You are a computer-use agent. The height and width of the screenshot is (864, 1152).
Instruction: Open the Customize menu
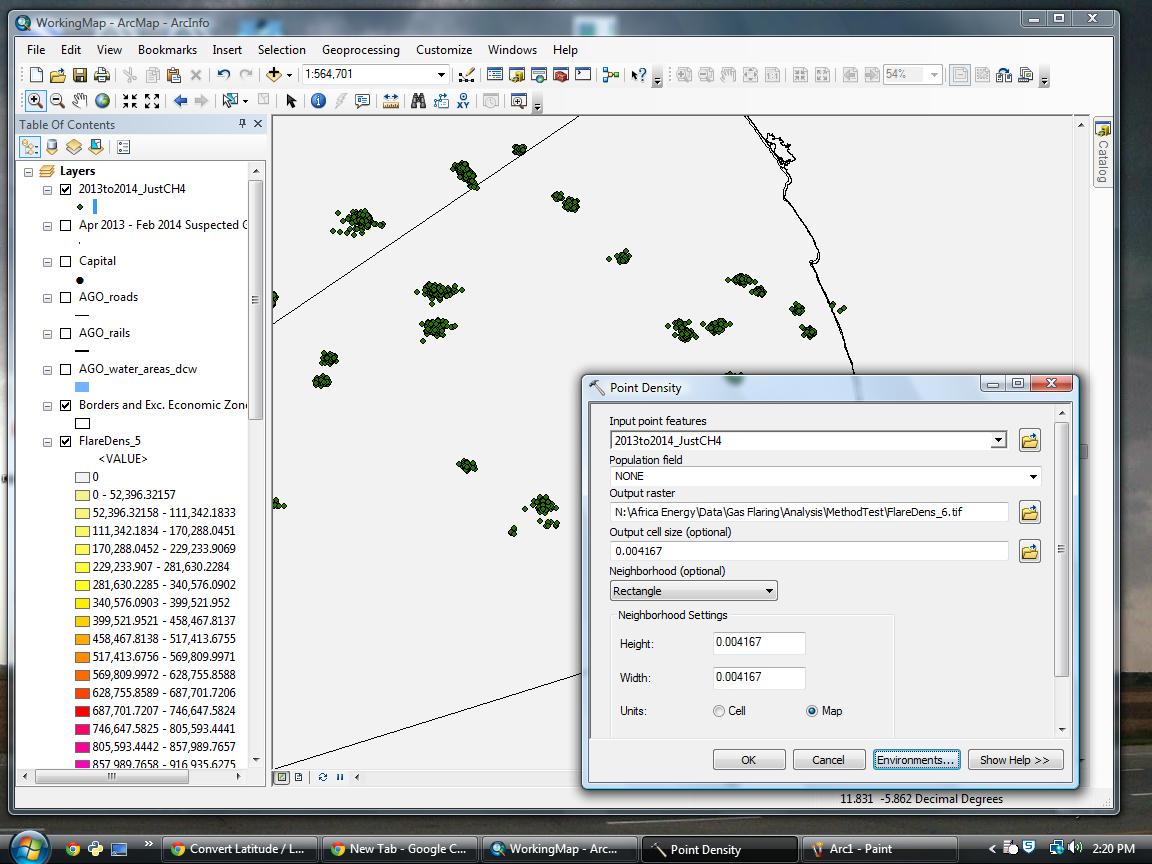443,50
